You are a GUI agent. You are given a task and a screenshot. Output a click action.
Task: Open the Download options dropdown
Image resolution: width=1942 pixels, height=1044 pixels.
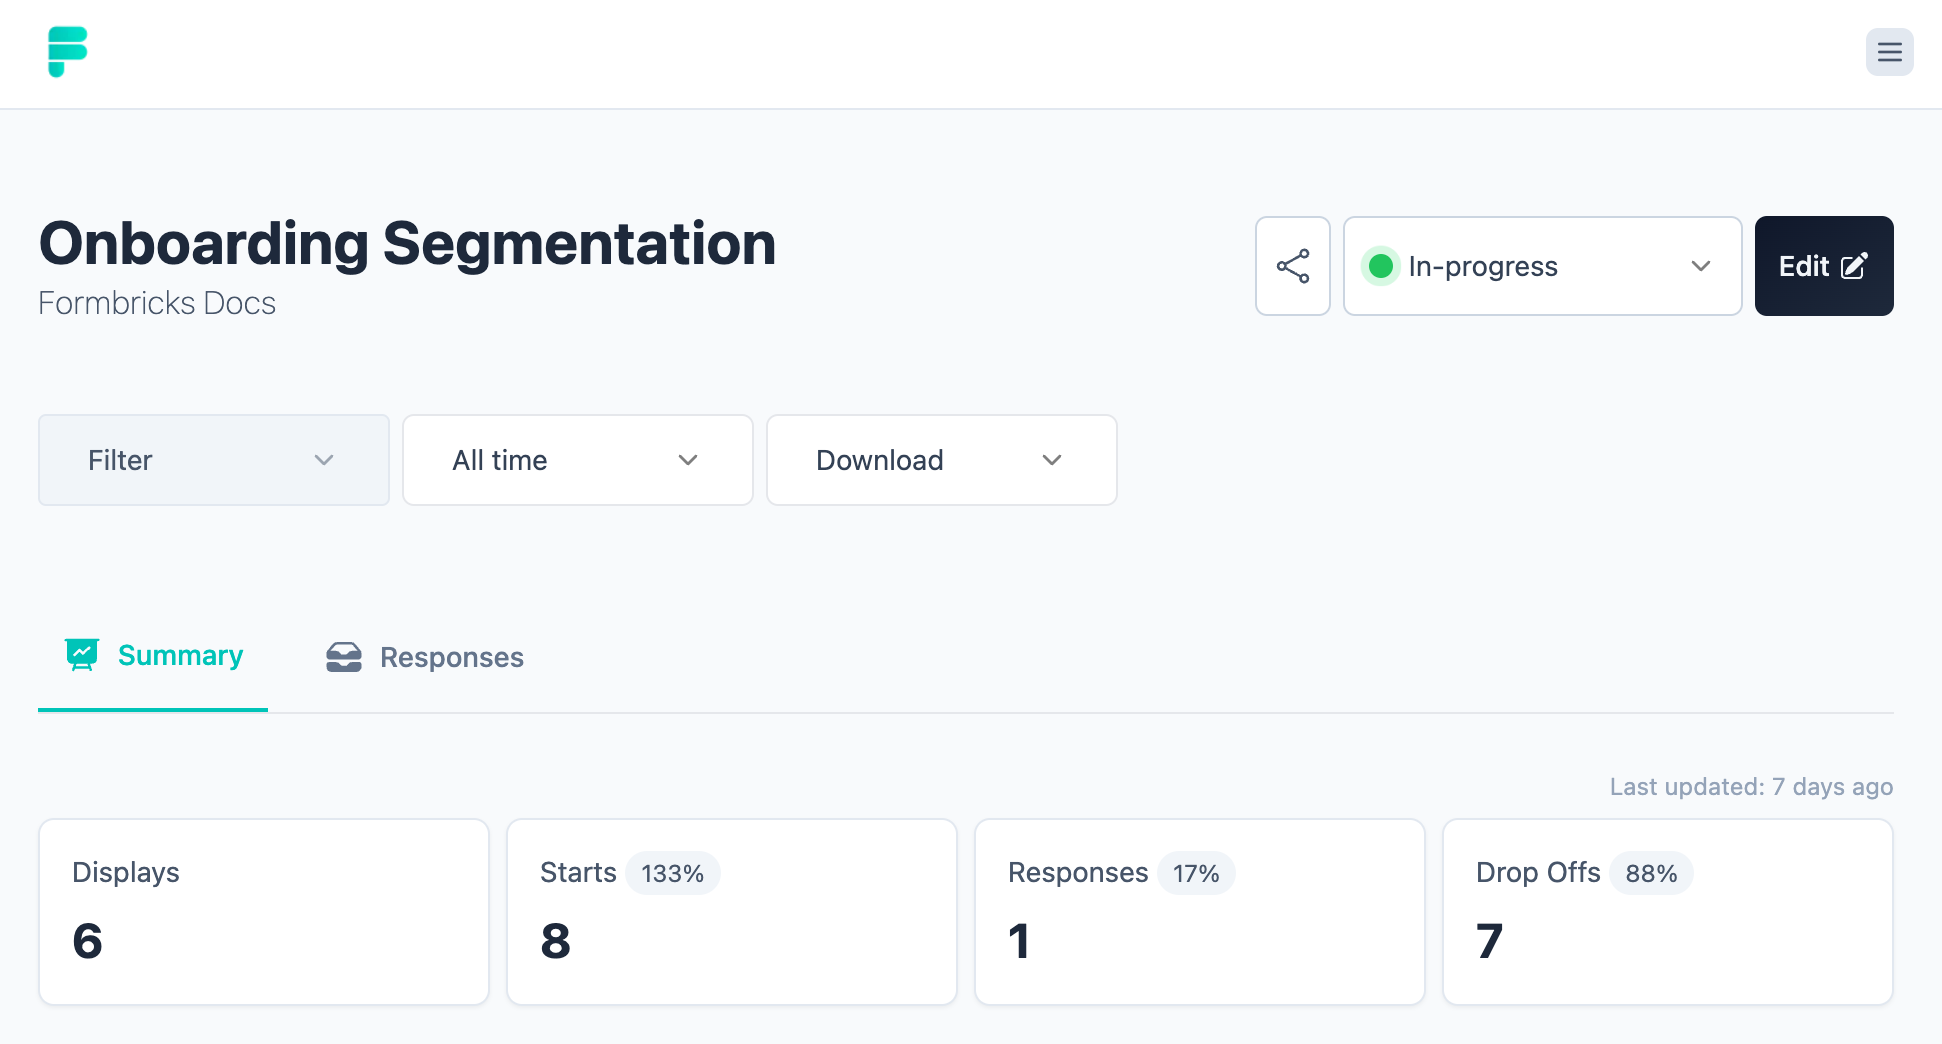941,460
